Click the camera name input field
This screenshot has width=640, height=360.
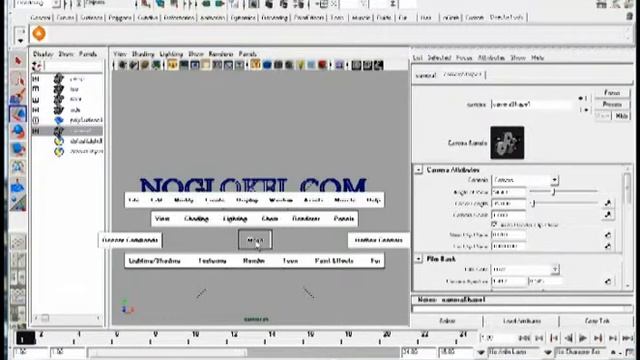click(532, 104)
